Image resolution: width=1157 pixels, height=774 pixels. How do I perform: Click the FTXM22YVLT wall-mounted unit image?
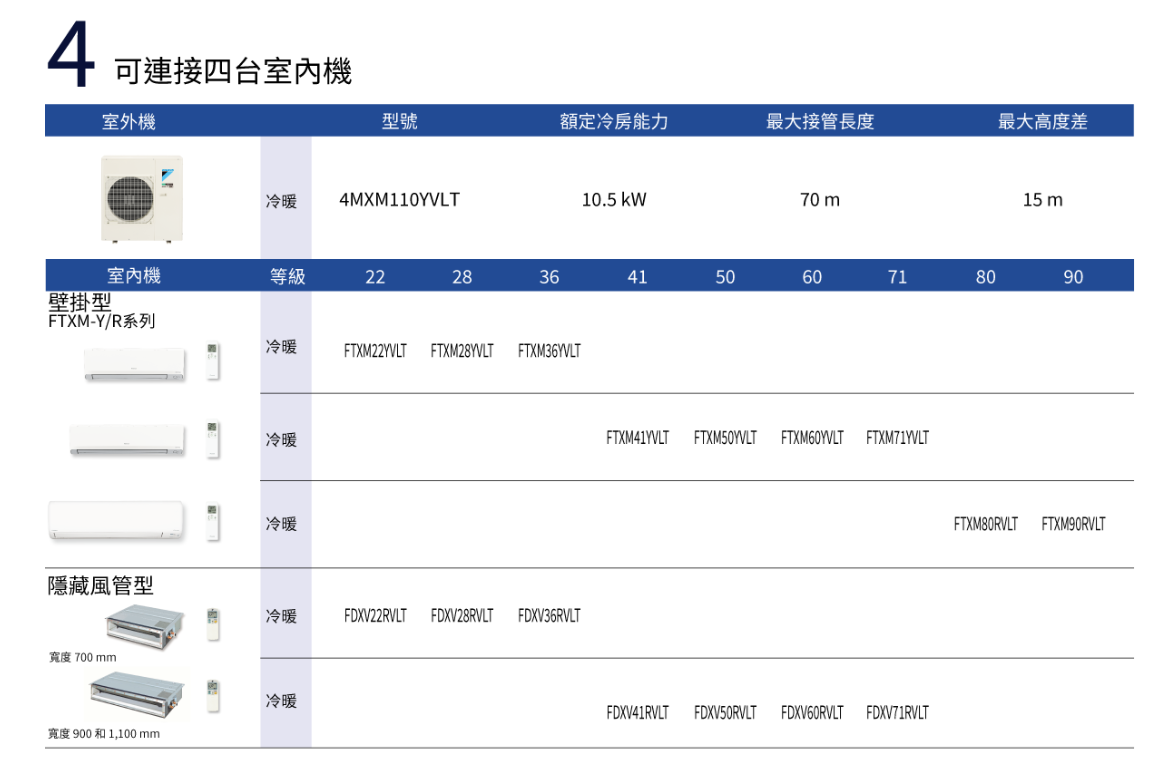pyautogui.click(x=134, y=364)
